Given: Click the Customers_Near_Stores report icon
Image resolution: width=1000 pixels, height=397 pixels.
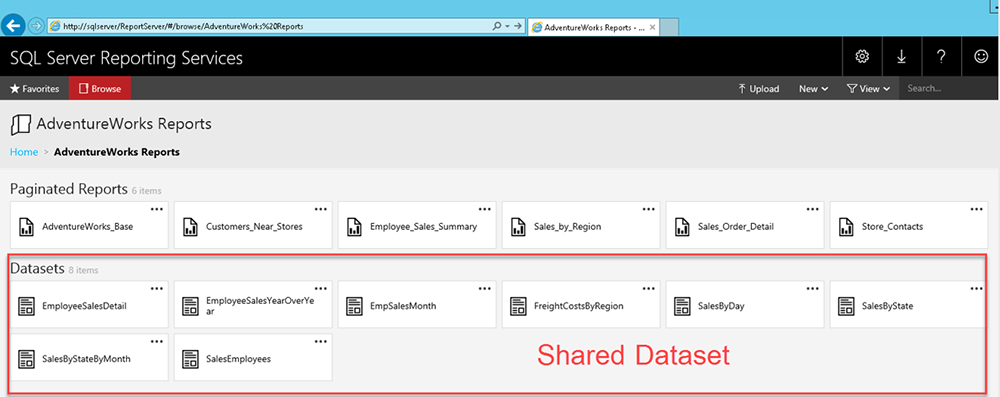Looking at the screenshot, I should (x=189, y=227).
